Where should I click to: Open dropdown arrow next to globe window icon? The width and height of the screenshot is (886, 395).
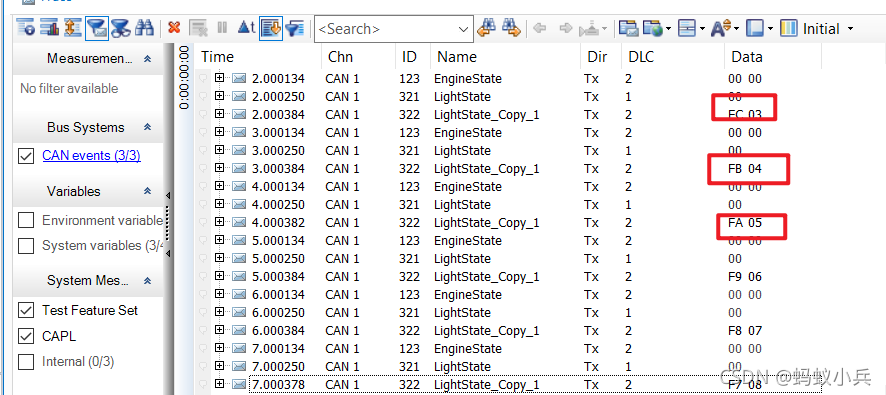coord(669,29)
